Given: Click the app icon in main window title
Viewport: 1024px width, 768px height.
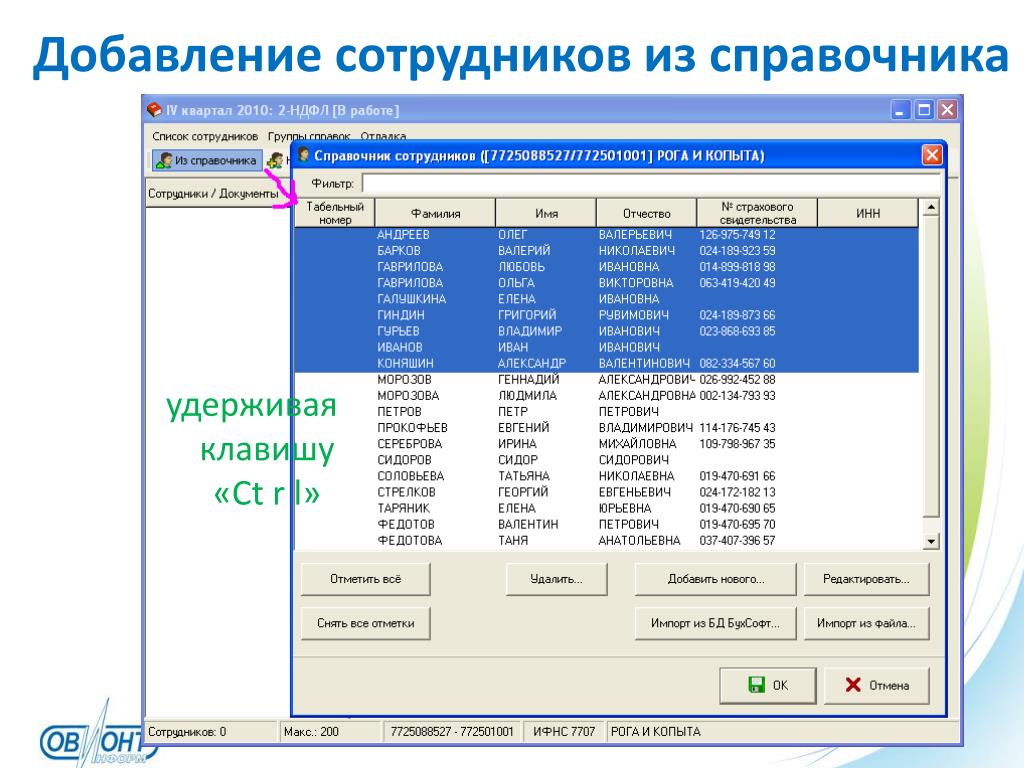Looking at the screenshot, I should point(155,110).
